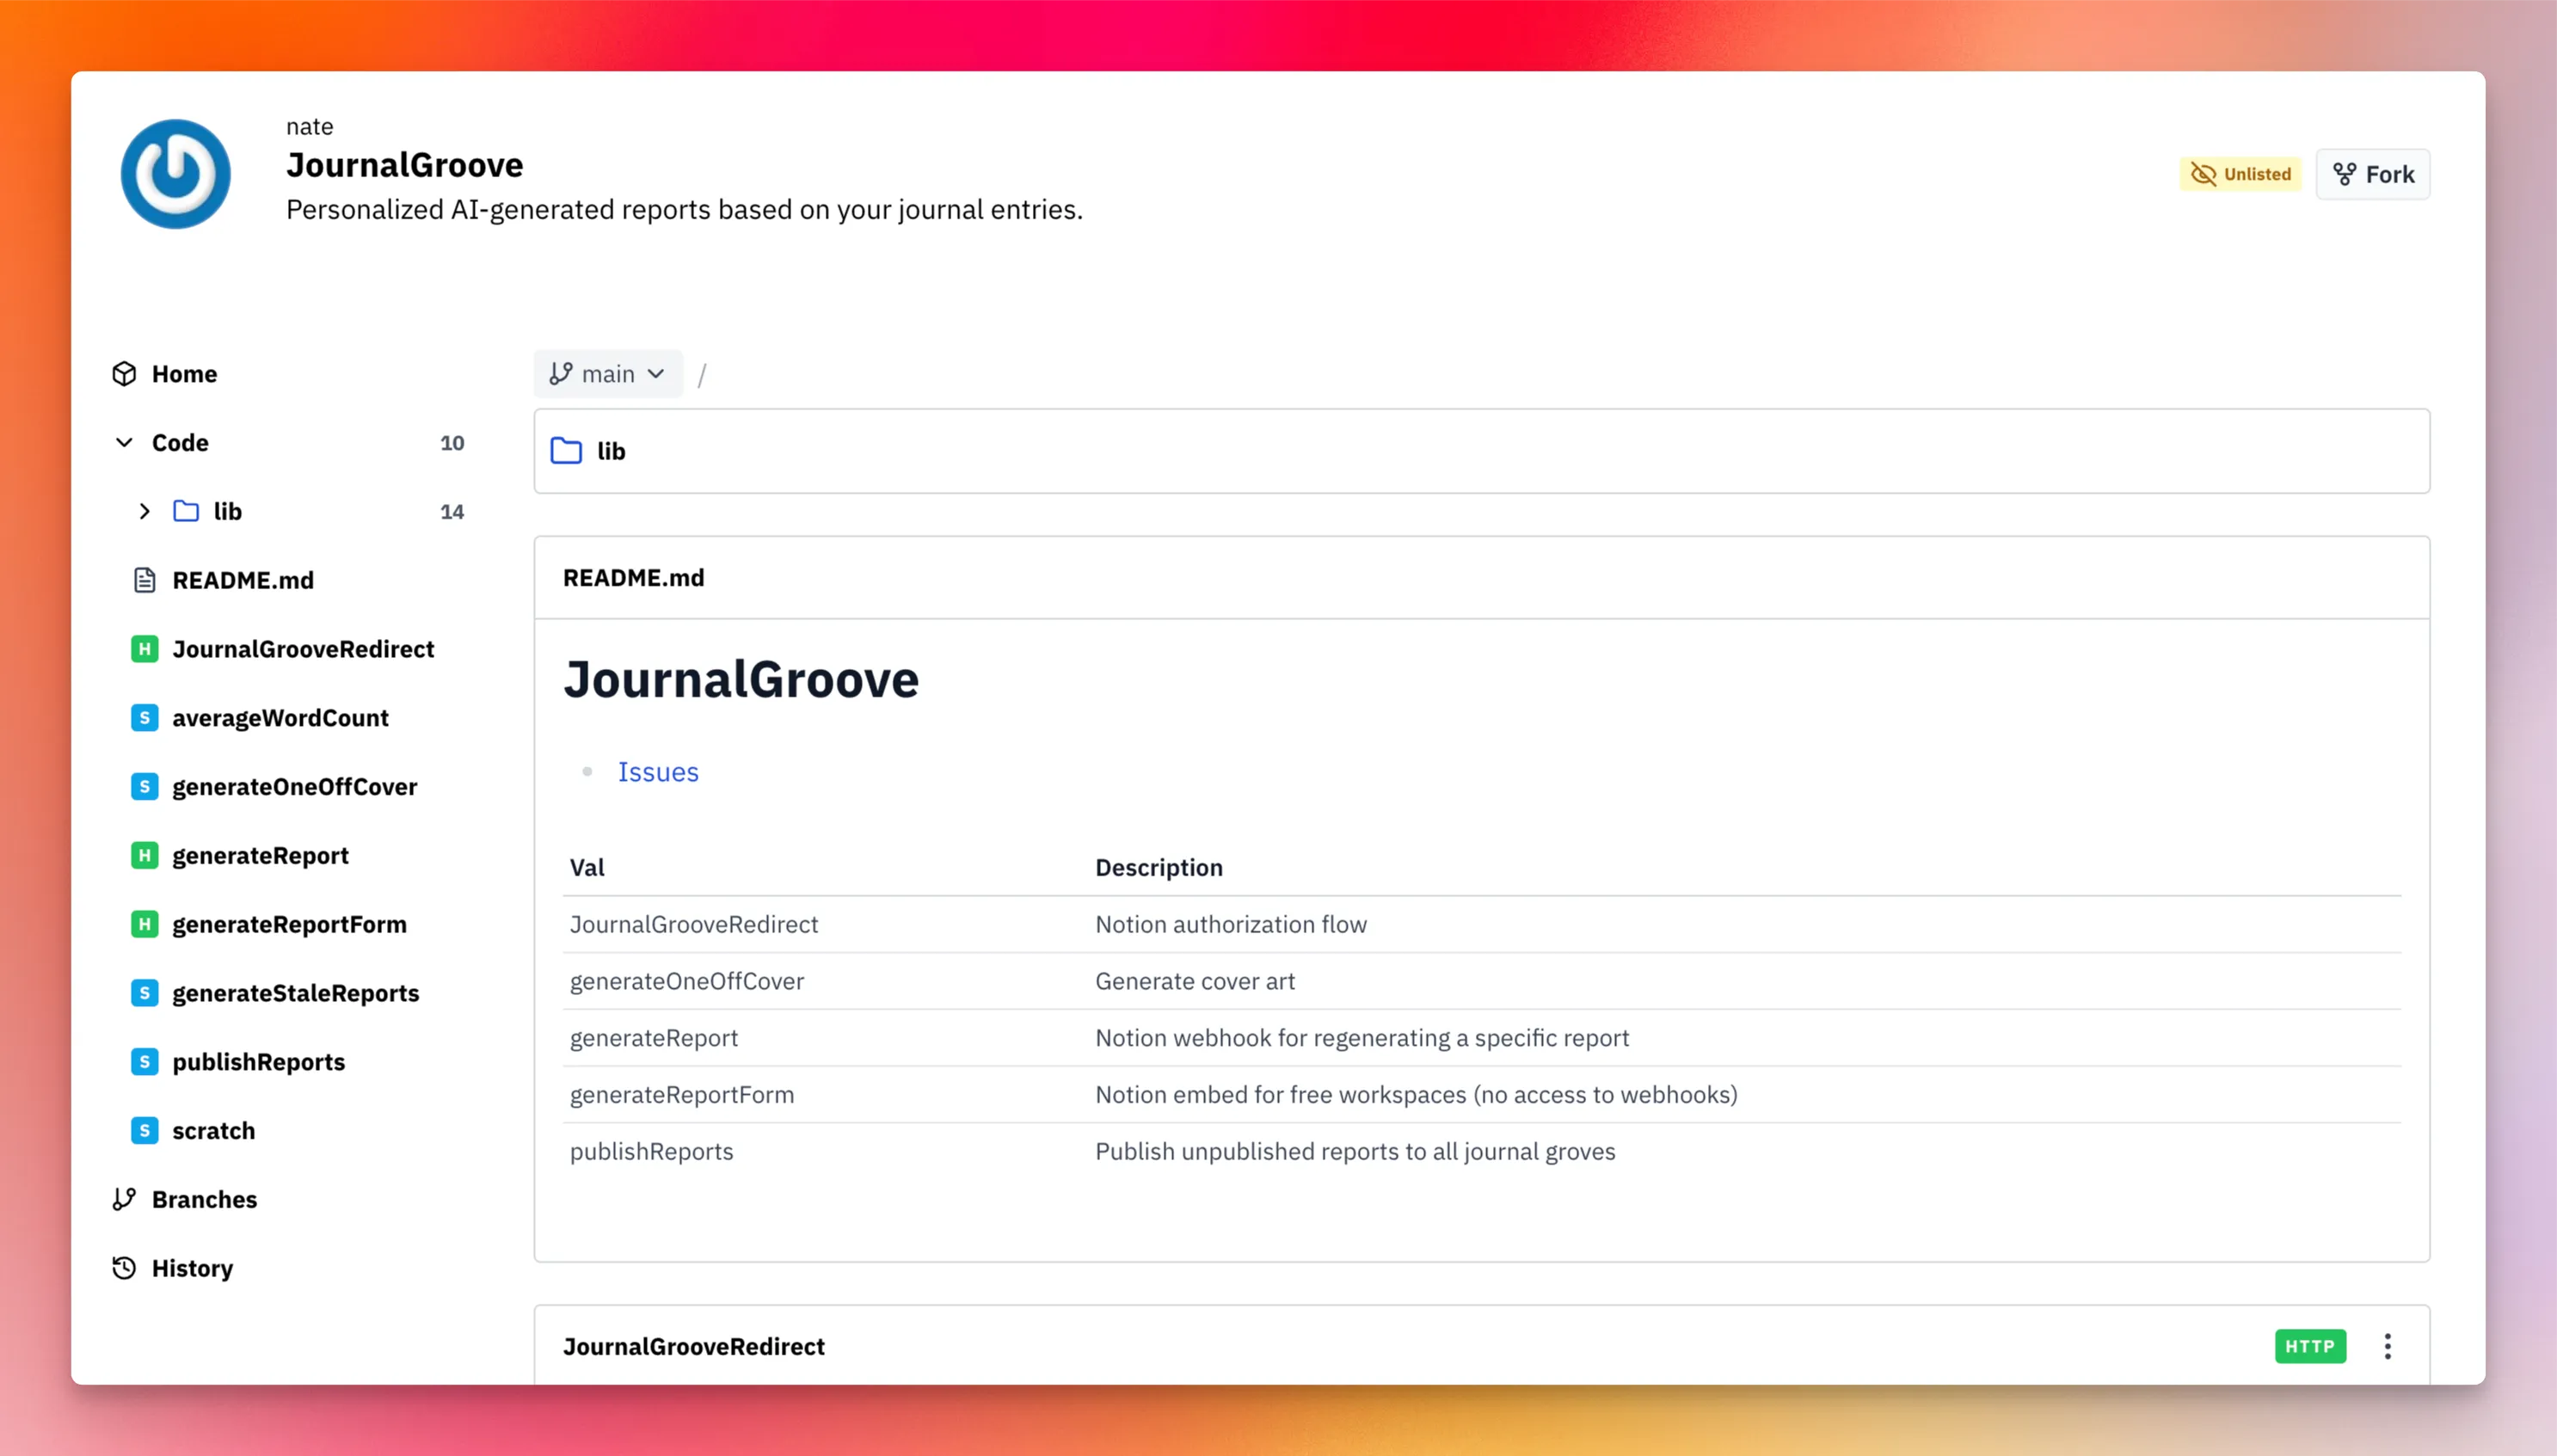Open README.md file in the sidebar

click(242, 580)
